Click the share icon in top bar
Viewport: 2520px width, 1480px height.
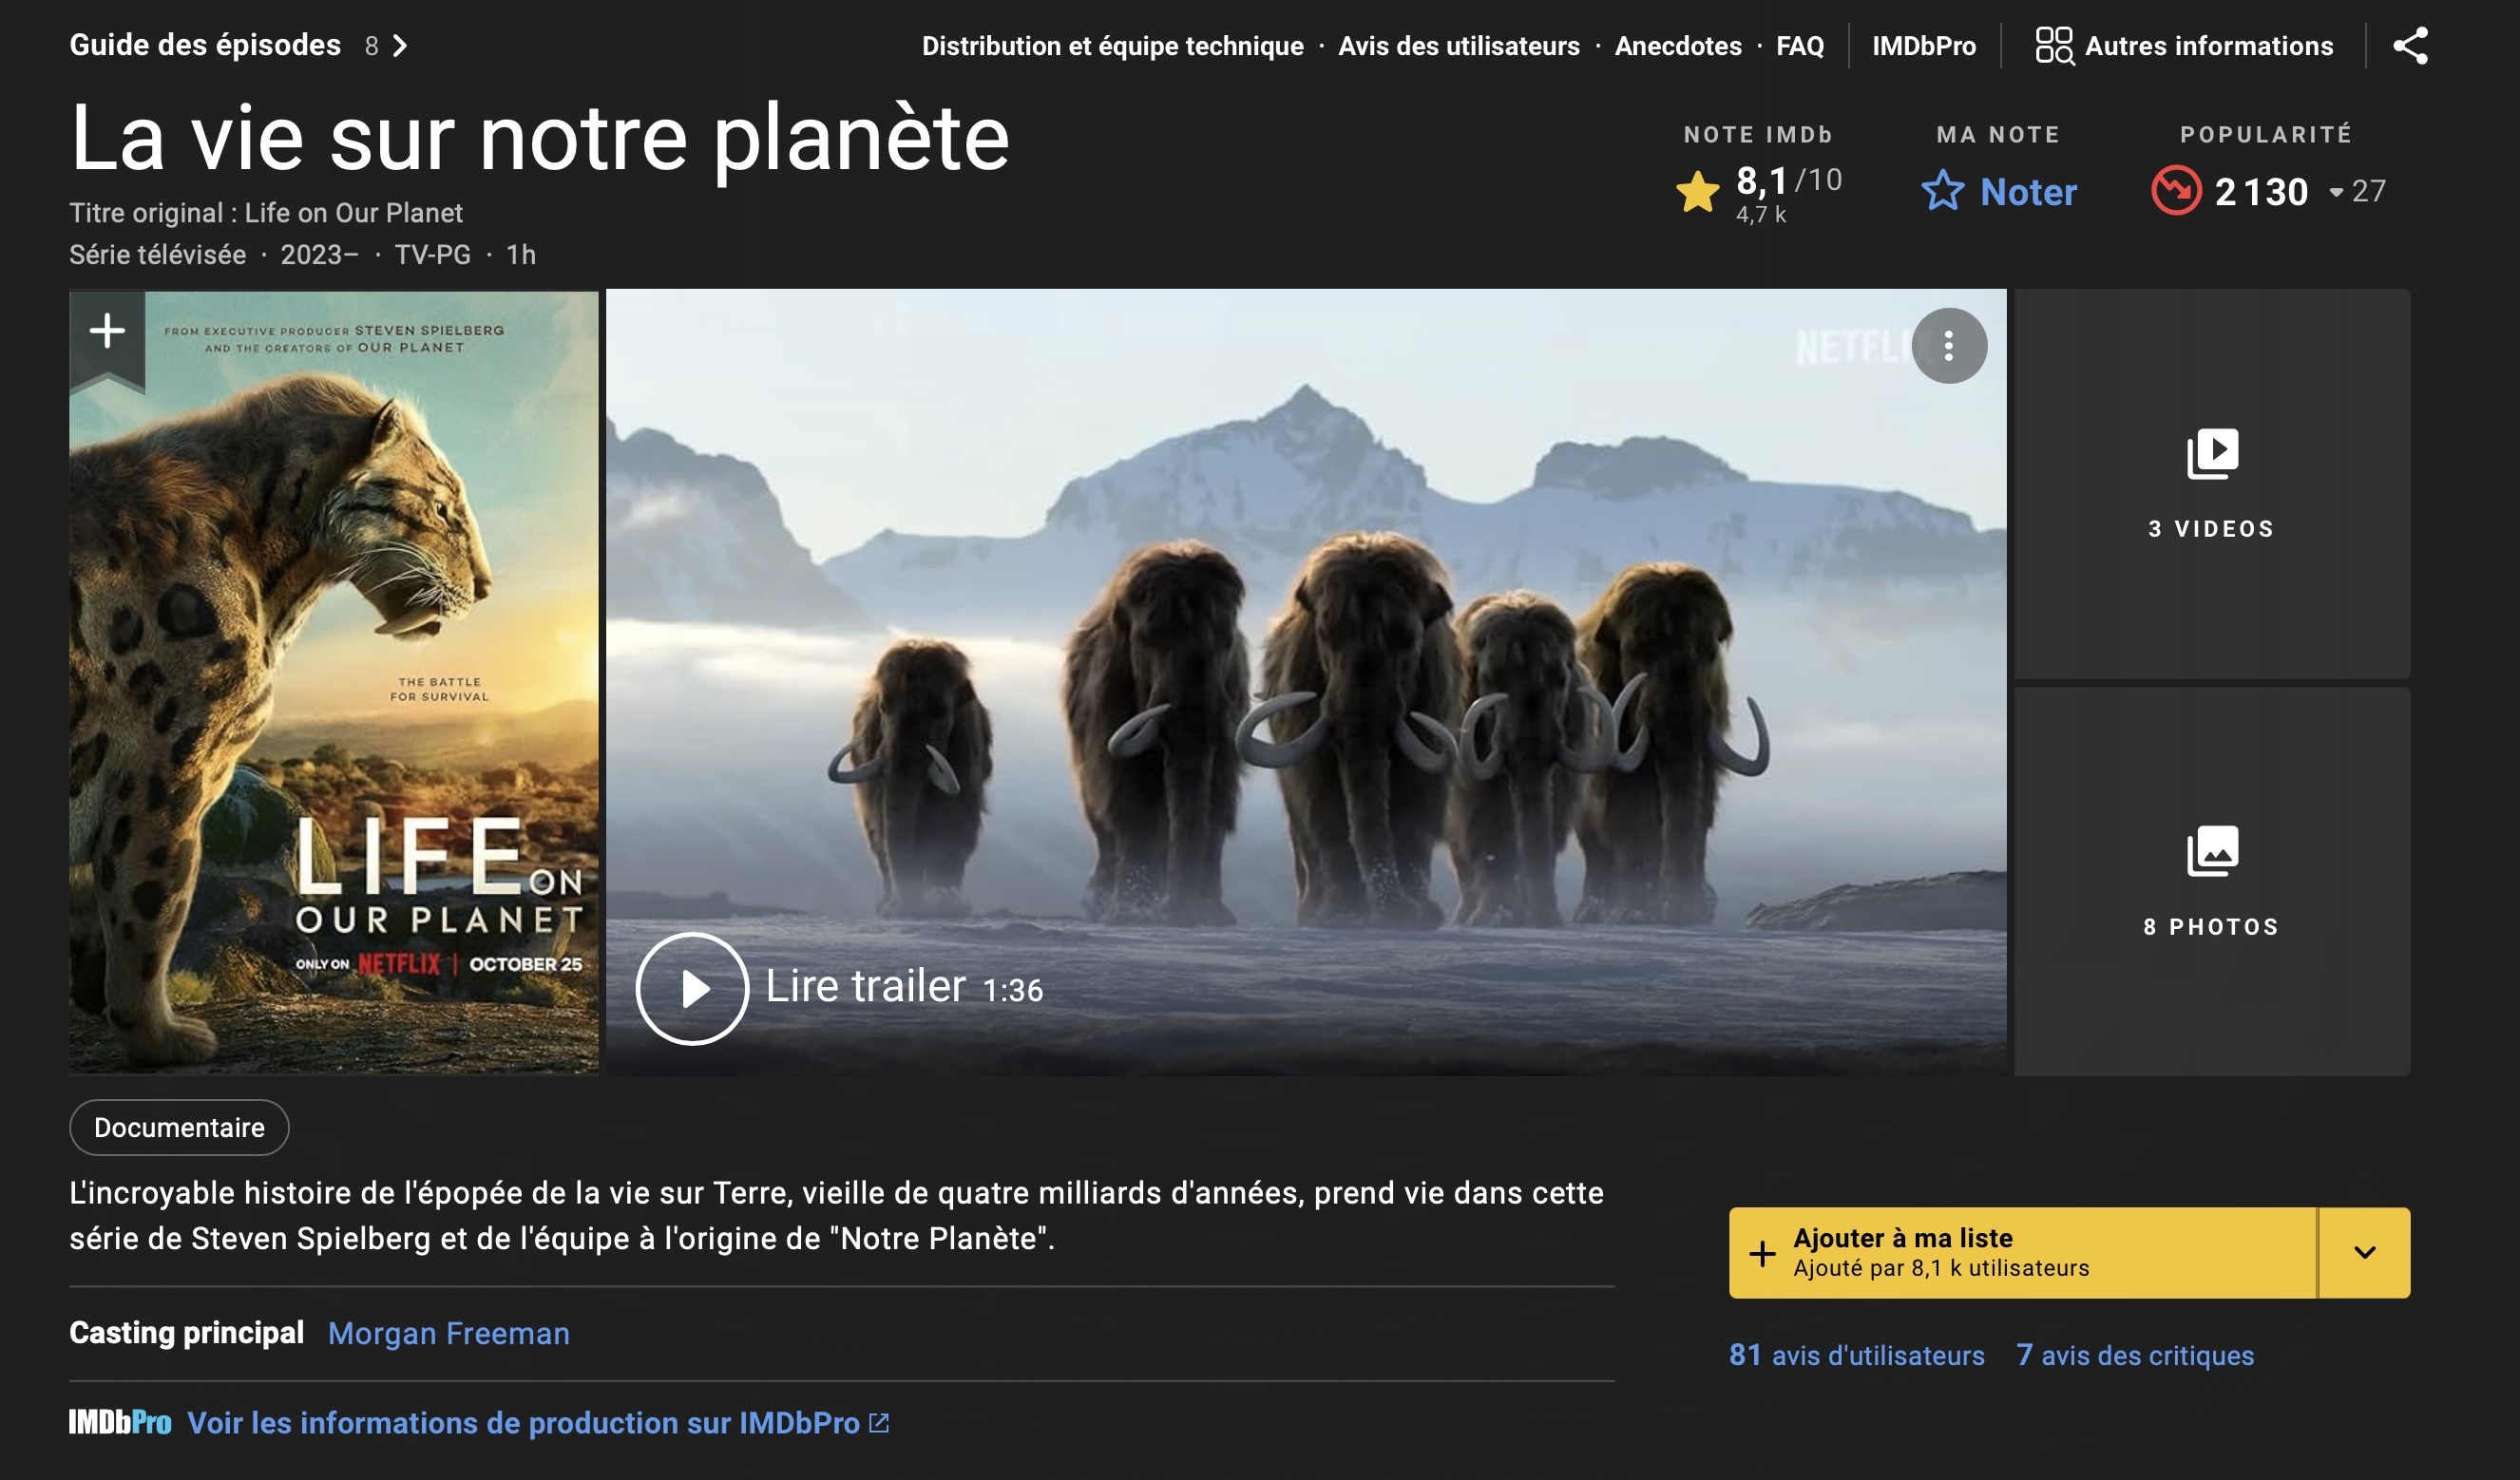pos(2410,46)
